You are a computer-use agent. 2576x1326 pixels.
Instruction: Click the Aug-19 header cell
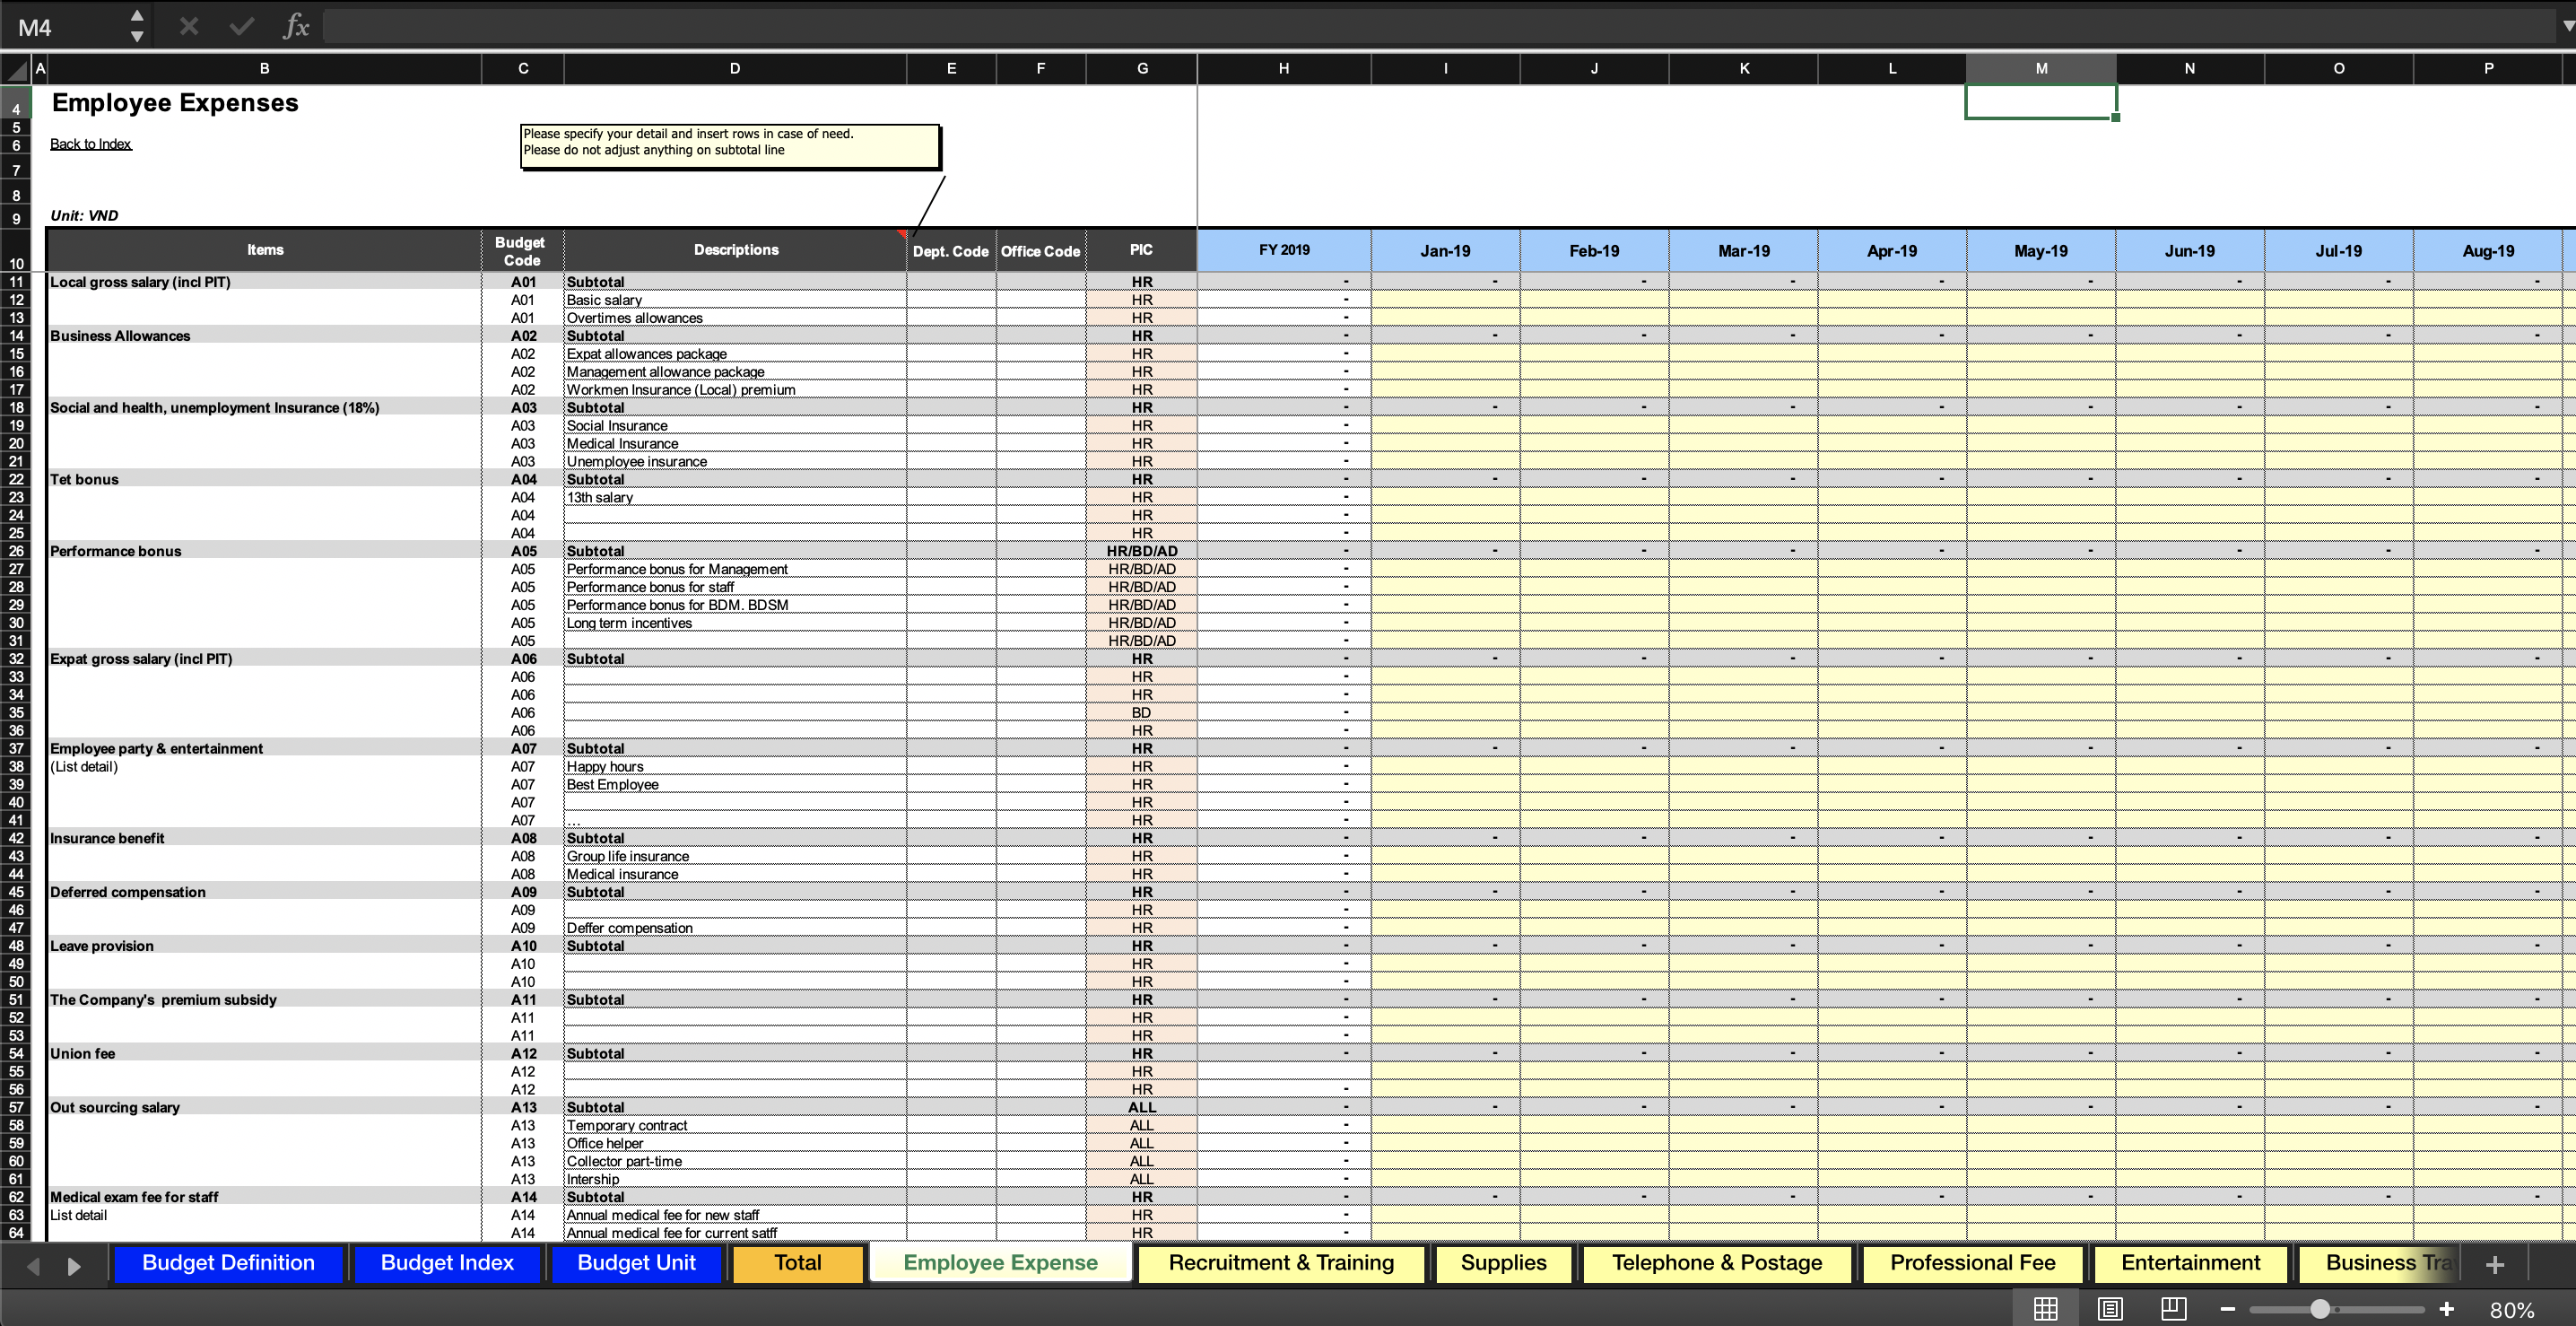[2488, 250]
